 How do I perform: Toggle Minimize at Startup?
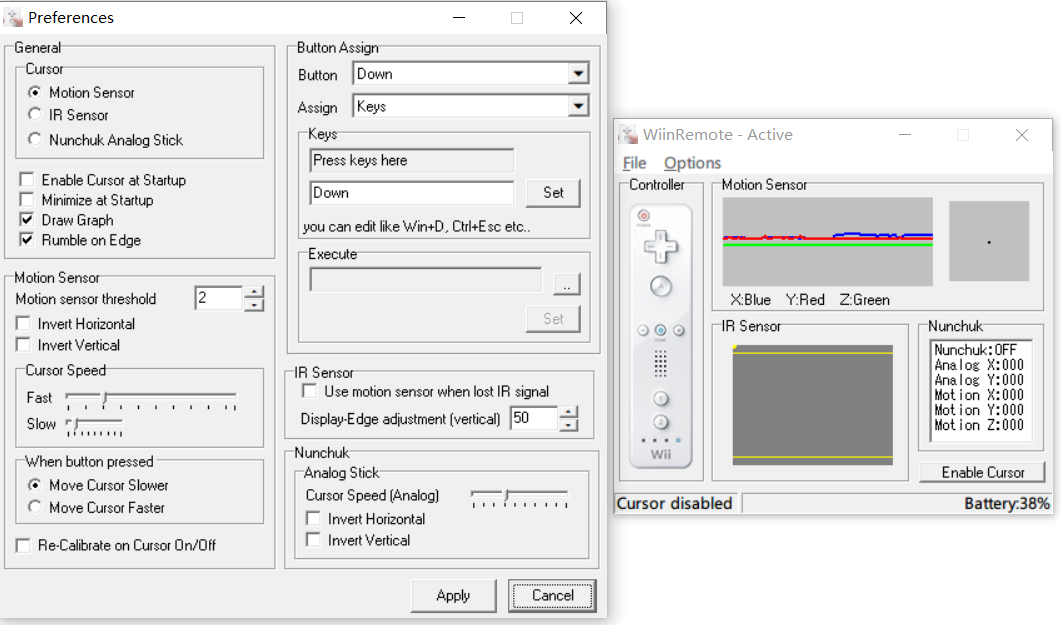[27, 200]
